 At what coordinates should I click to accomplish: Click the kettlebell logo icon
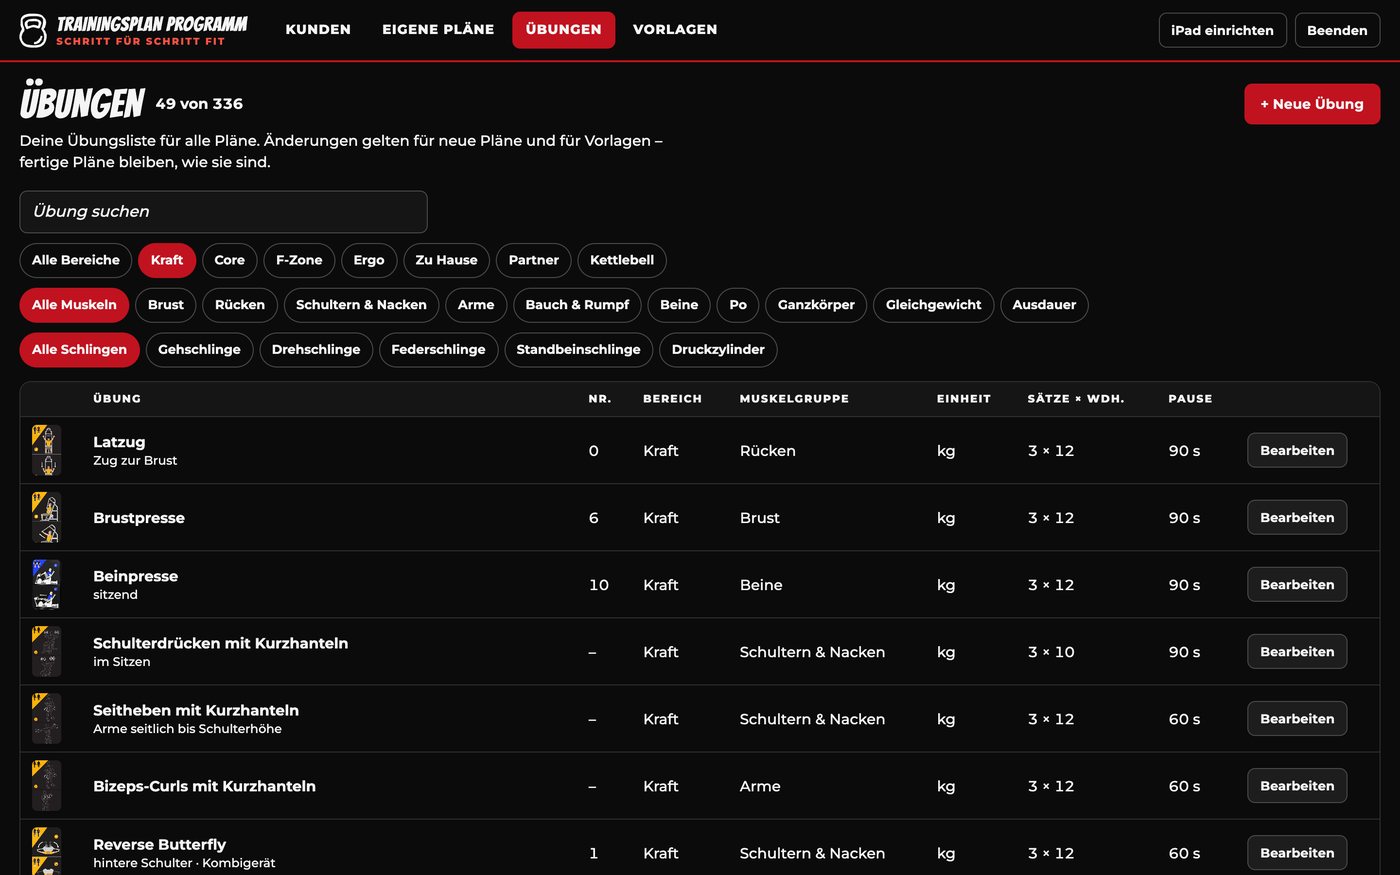33,30
